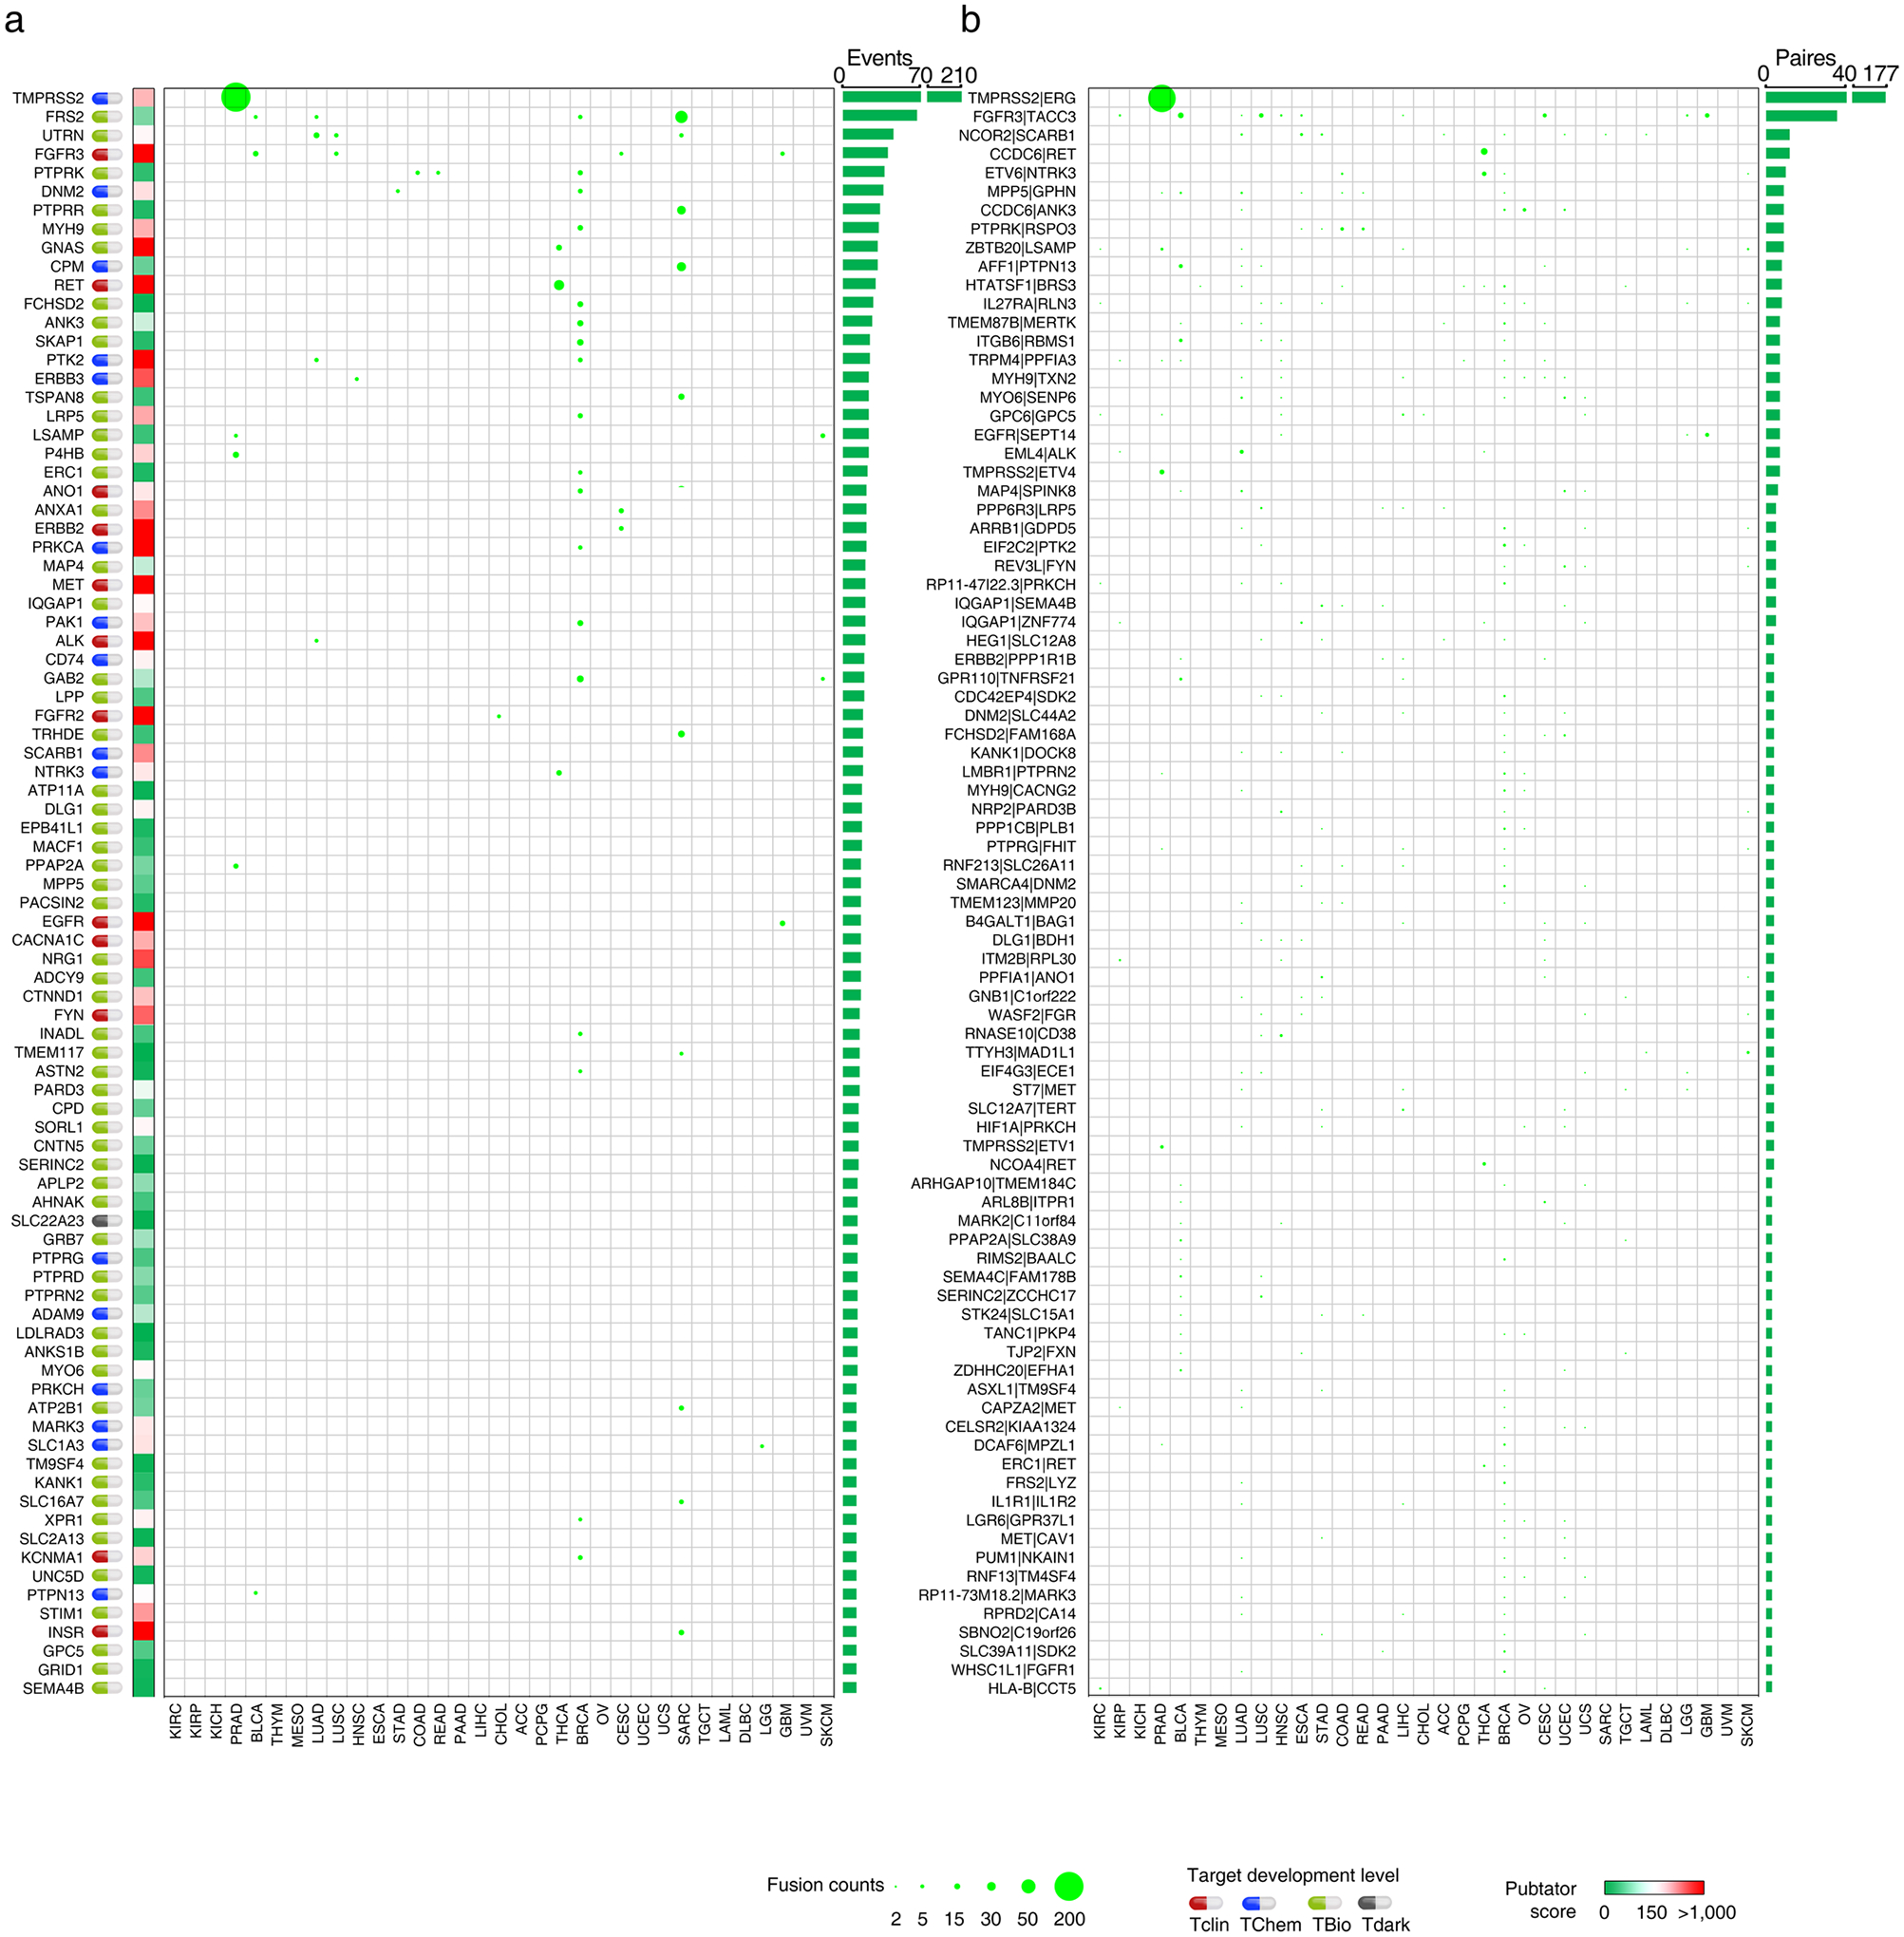
Task: Click the 'PRAD' column label in panel a
Action: pyautogui.click(x=236, y=1725)
